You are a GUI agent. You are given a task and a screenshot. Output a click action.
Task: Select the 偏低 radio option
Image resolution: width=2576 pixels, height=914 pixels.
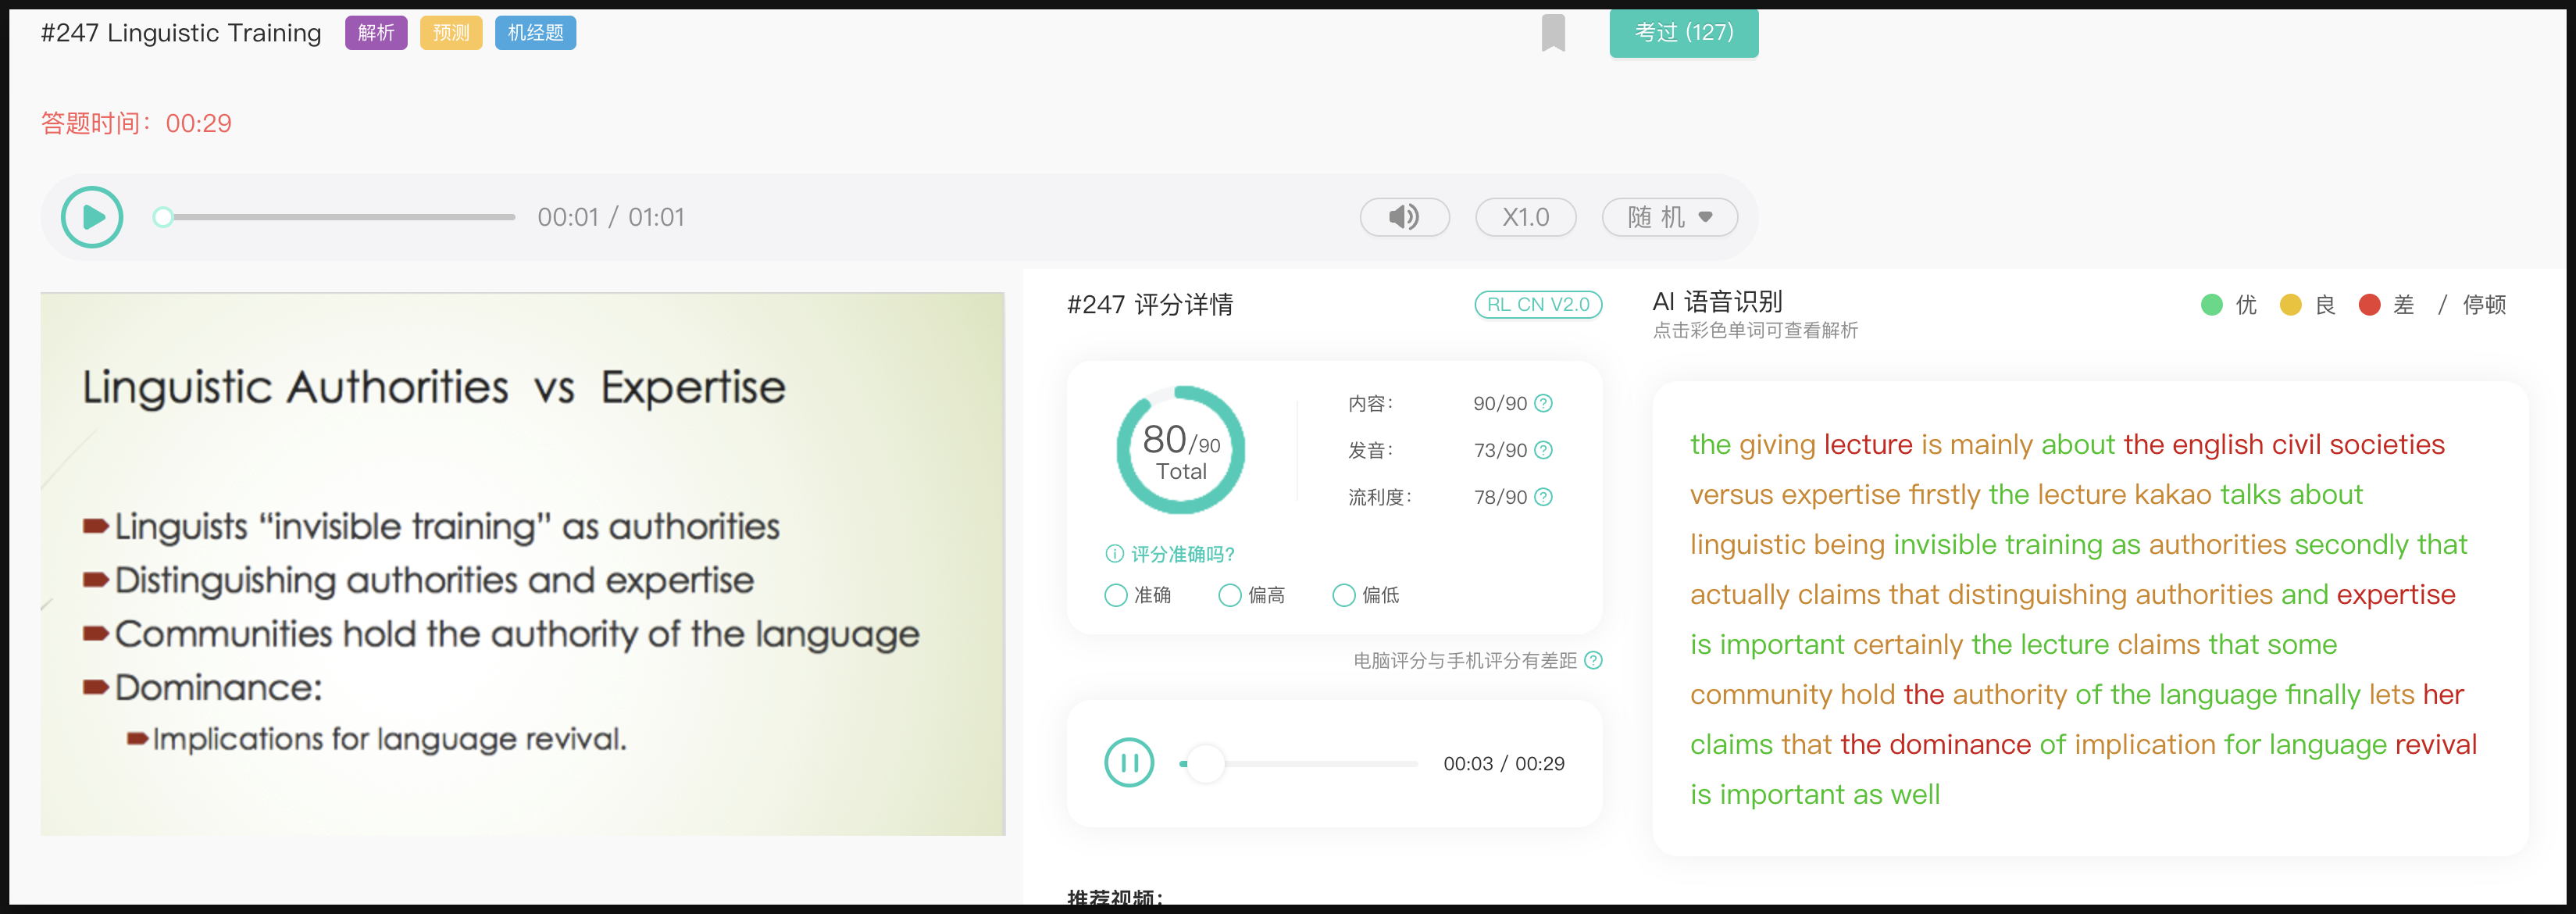(1344, 595)
